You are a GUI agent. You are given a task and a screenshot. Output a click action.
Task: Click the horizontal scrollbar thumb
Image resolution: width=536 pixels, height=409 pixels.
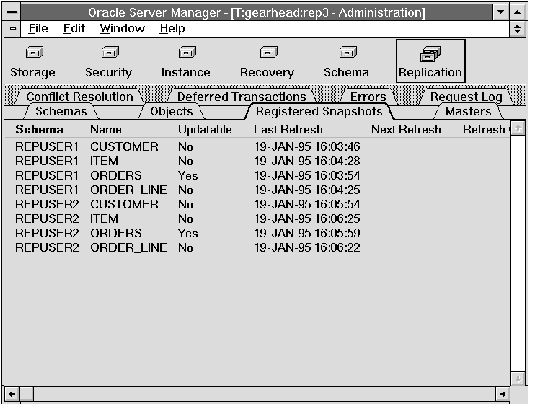click(x=27, y=394)
